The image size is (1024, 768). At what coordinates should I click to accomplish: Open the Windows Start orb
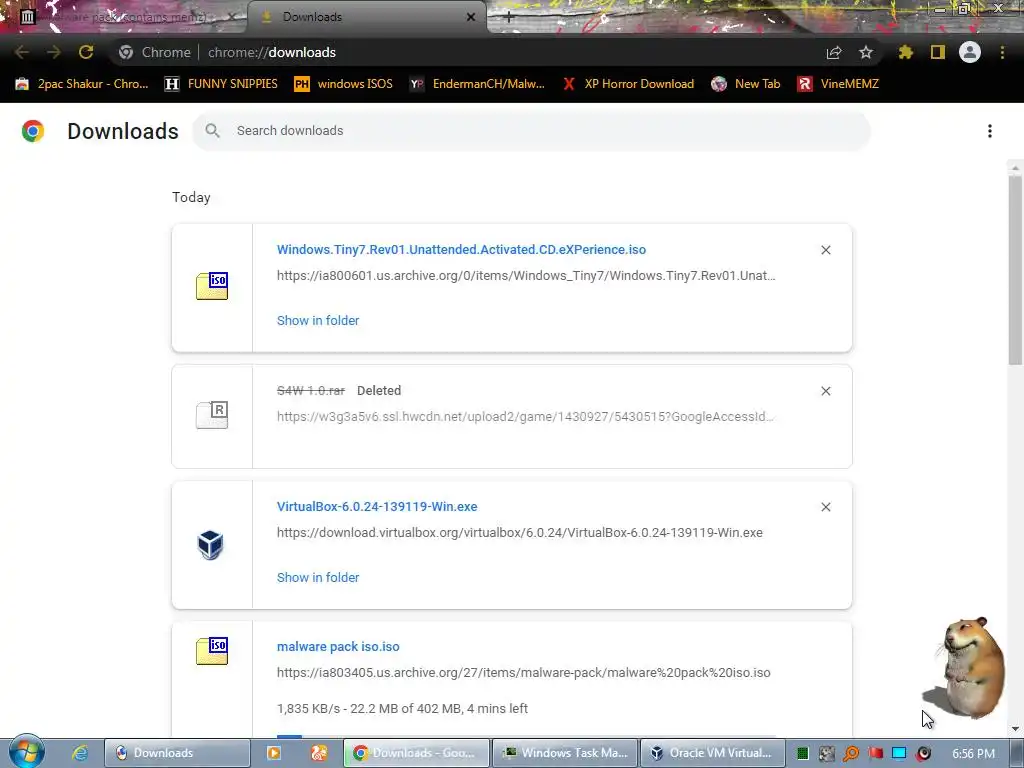[27, 752]
